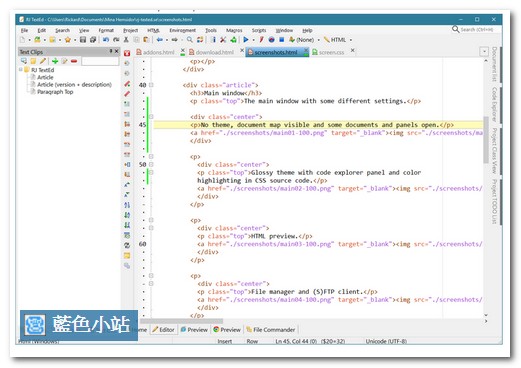Image resolution: width=521 pixels, height=368 pixels.
Task: Select the Paragraph Top text clip
Action: point(55,92)
